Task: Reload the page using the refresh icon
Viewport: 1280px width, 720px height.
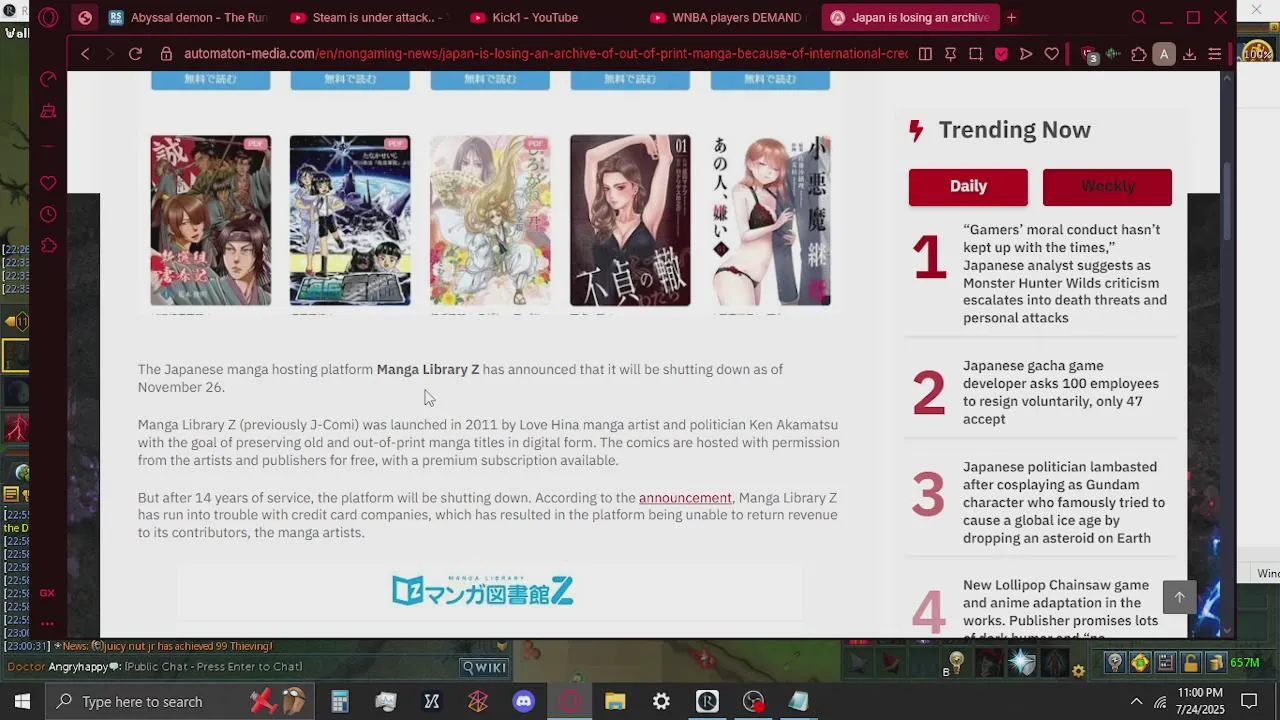Action: [x=135, y=54]
